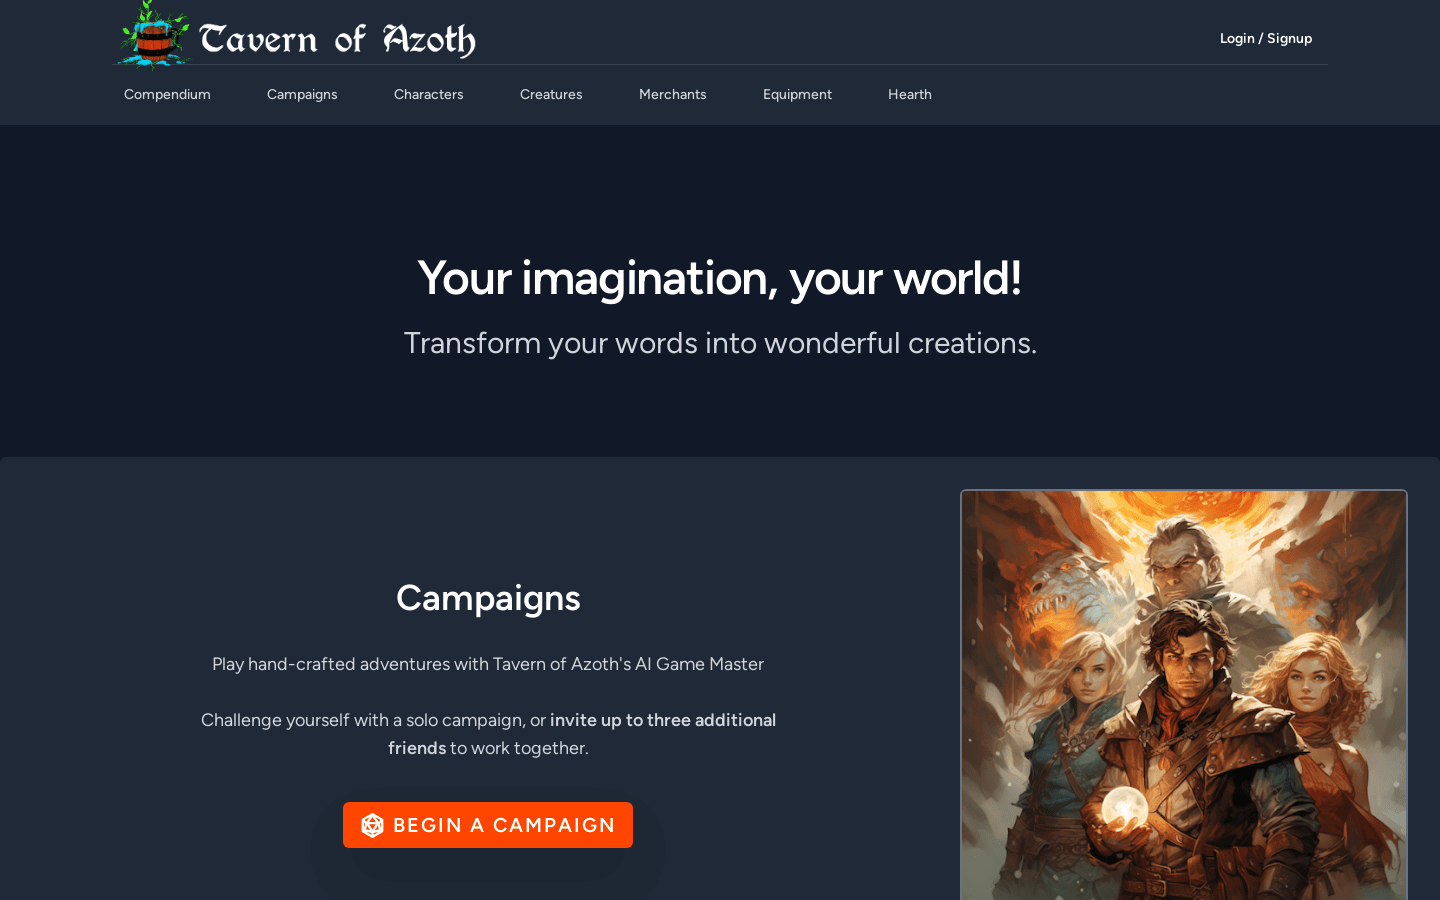Go to the Campaigns nav item
This screenshot has height=900, width=1440.
[302, 94]
